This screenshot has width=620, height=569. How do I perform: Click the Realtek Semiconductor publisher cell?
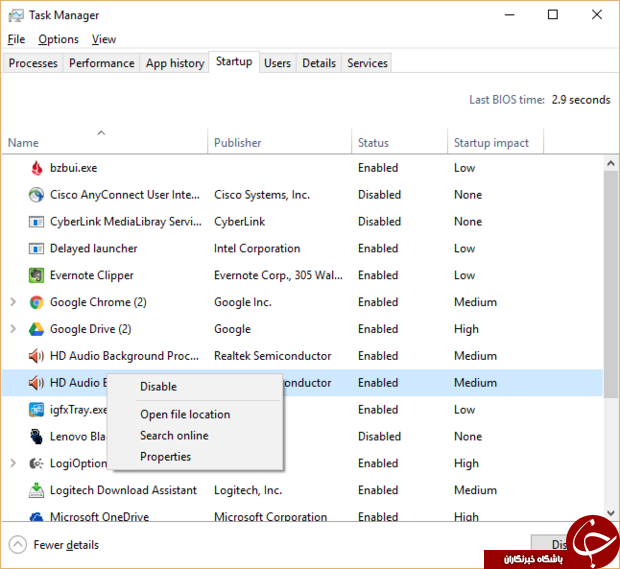(x=272, y=356)
